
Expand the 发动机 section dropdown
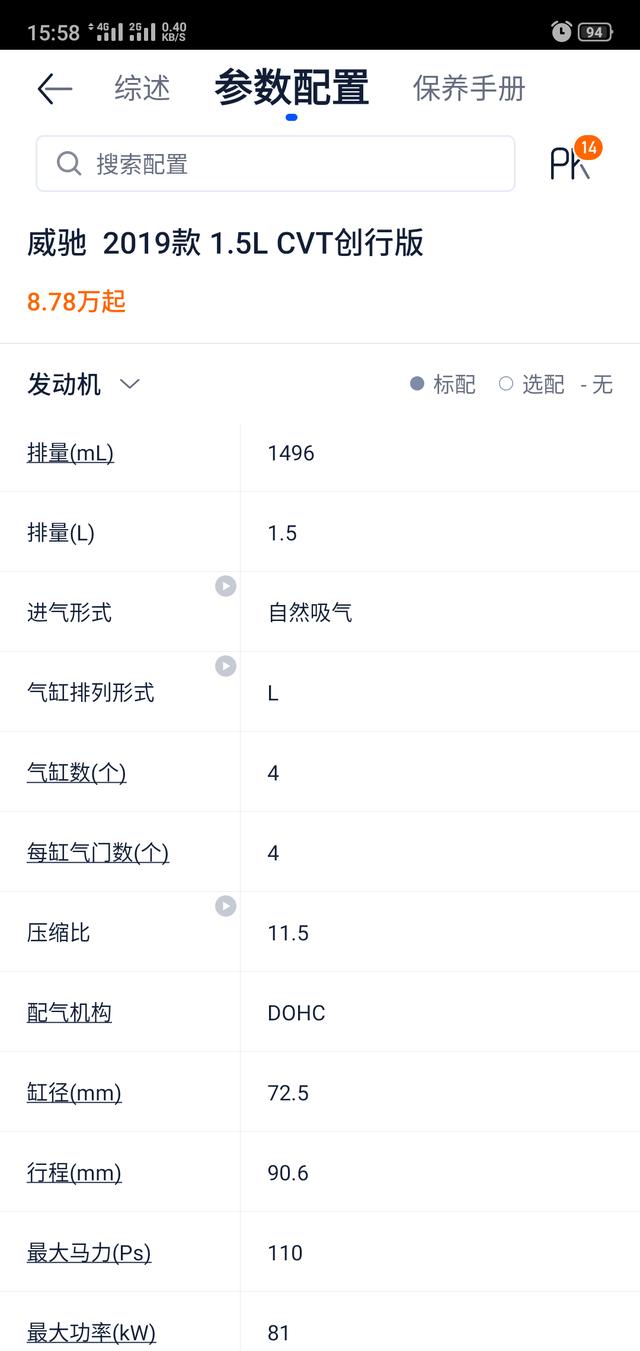coord(83,384)
